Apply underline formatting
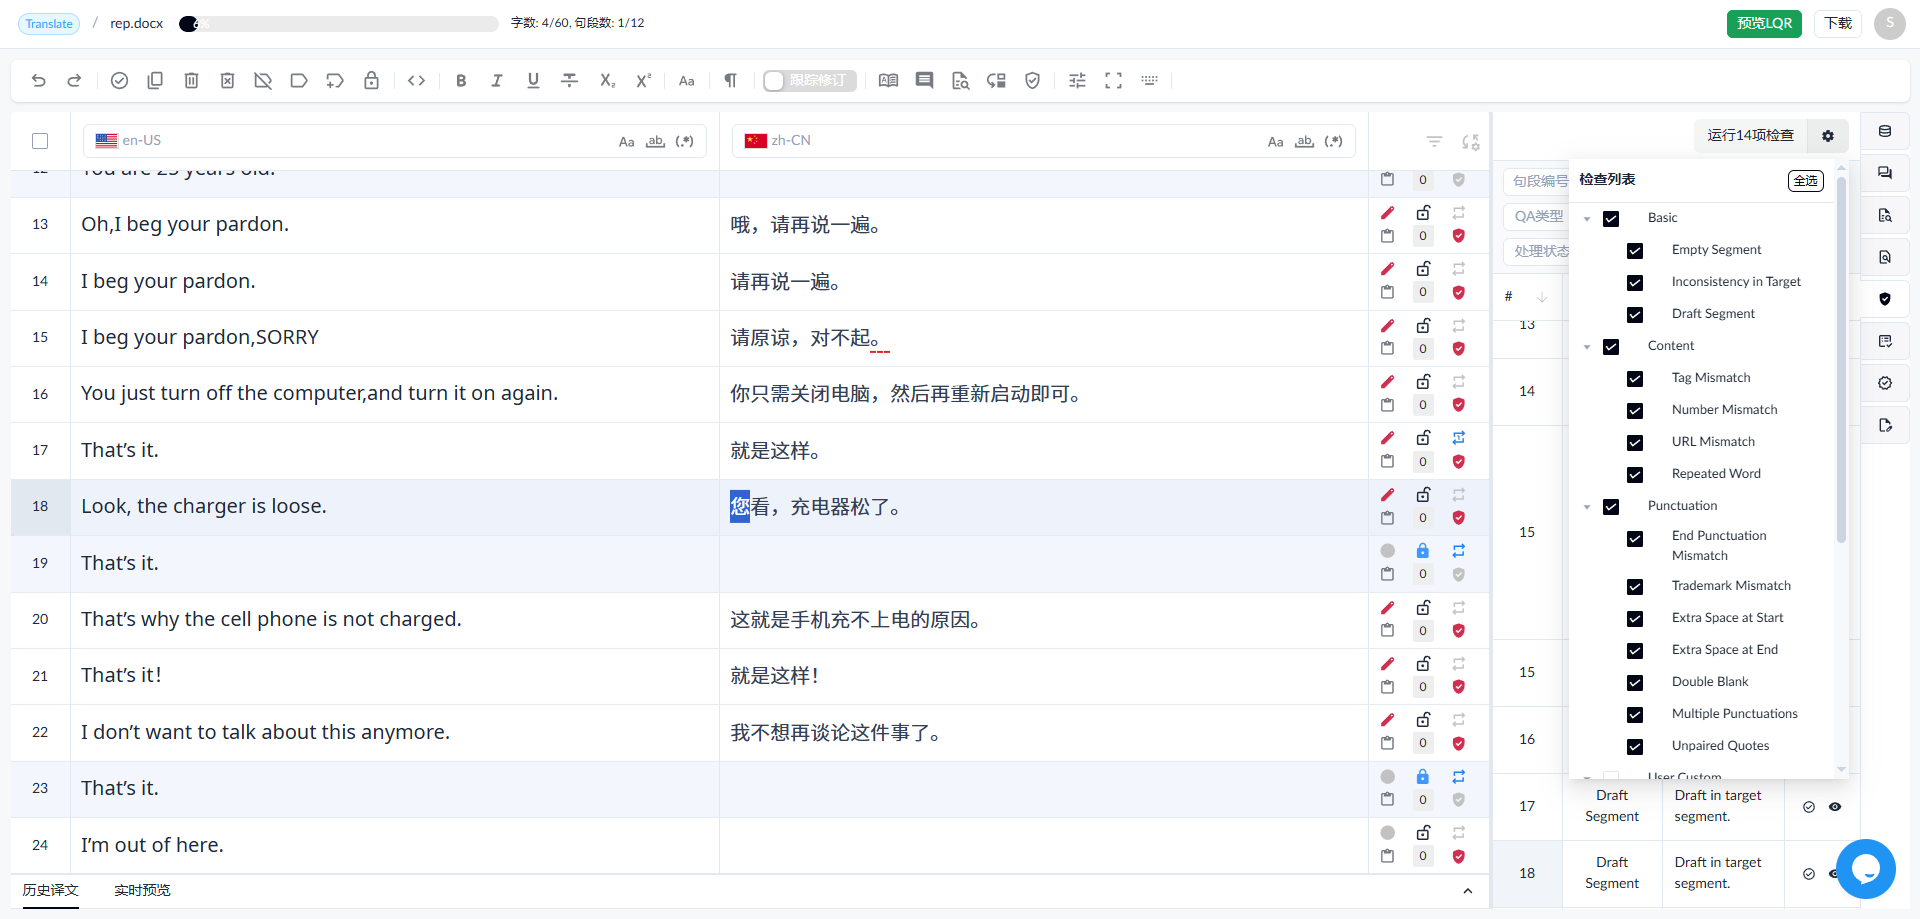Image resolution: width=1920 pixels, height=919 pixels. point(533,81)
